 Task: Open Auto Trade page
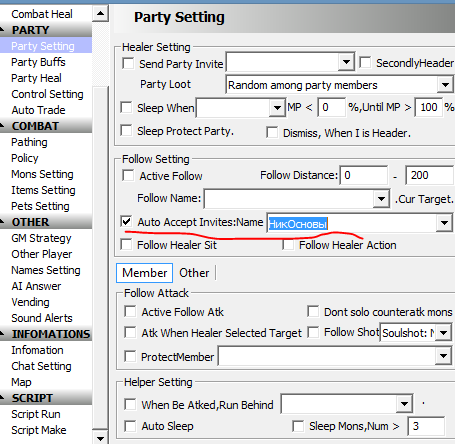pyautogui.click(x=38, y=110)
